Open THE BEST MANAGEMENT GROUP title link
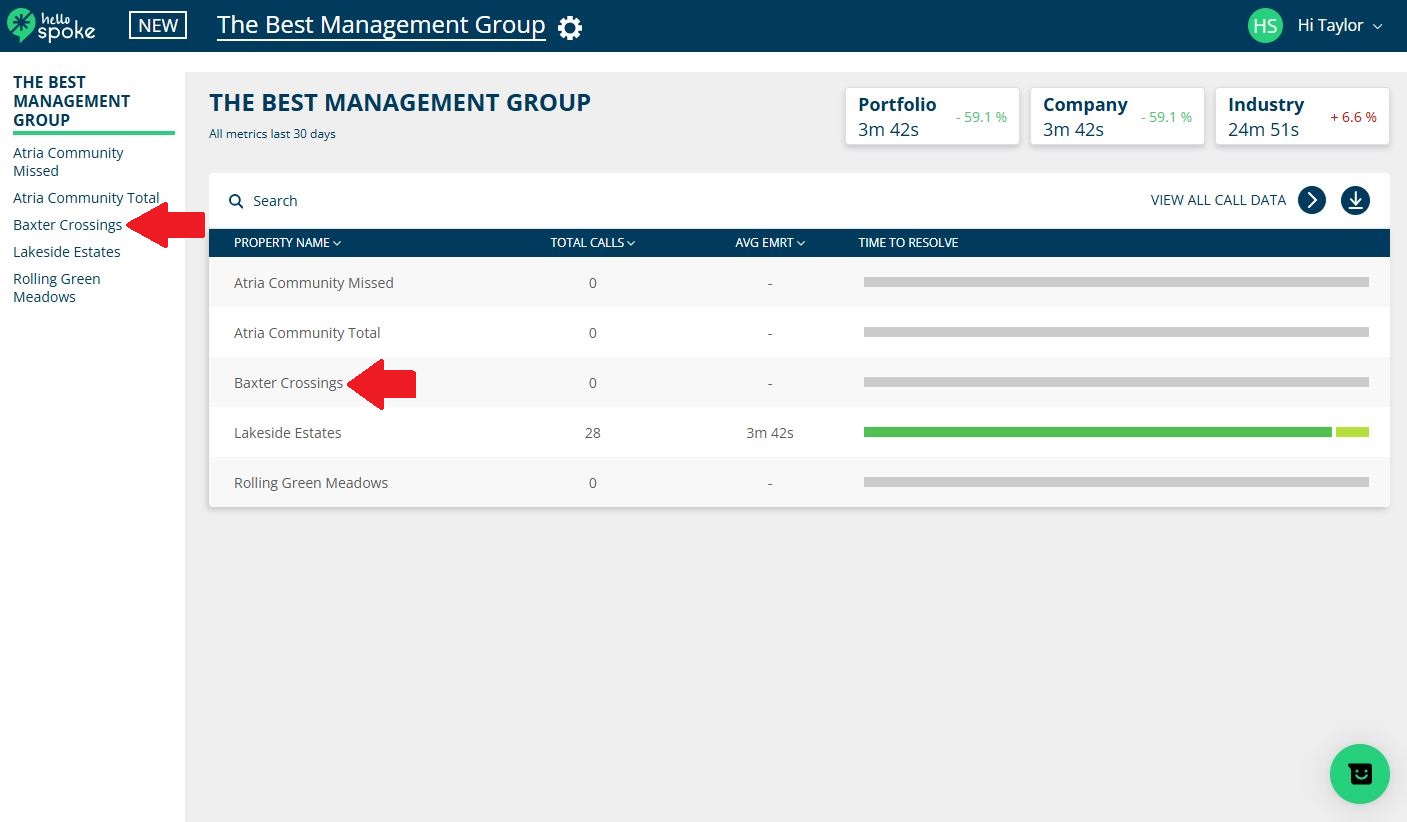The width and height of the screenshot is (1407, 822). (380, 24)
